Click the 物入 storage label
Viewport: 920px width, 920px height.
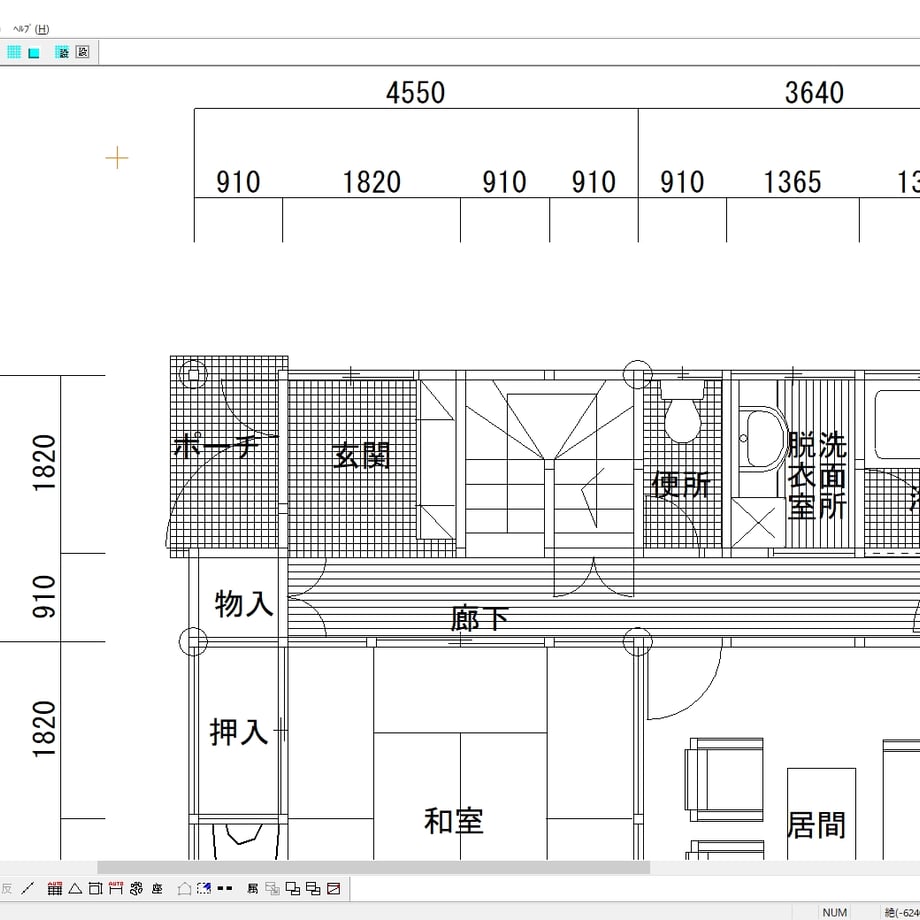243,604
